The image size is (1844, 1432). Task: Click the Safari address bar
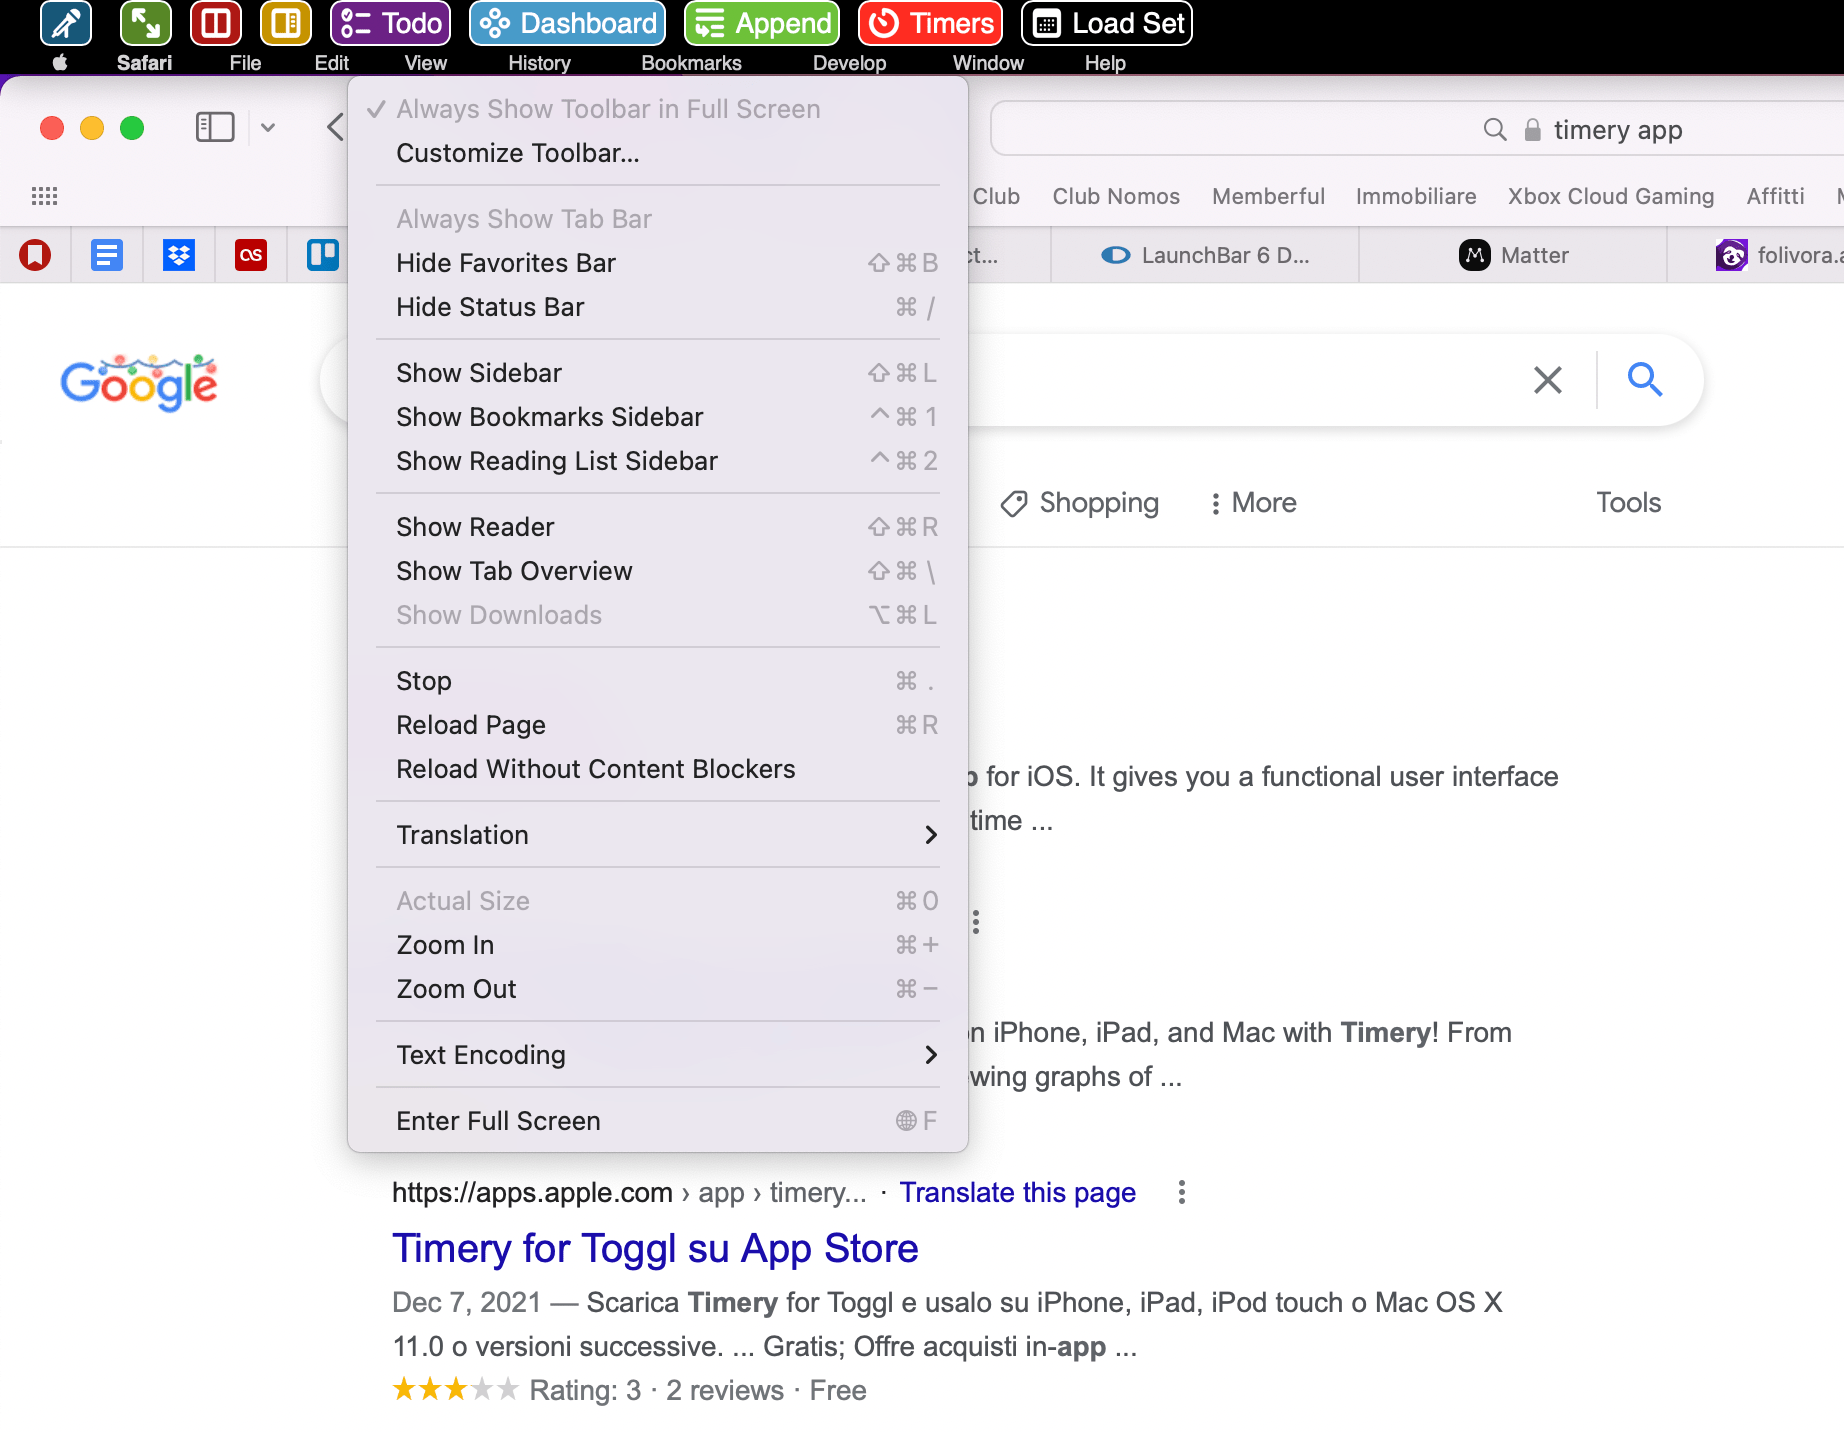1417,129
